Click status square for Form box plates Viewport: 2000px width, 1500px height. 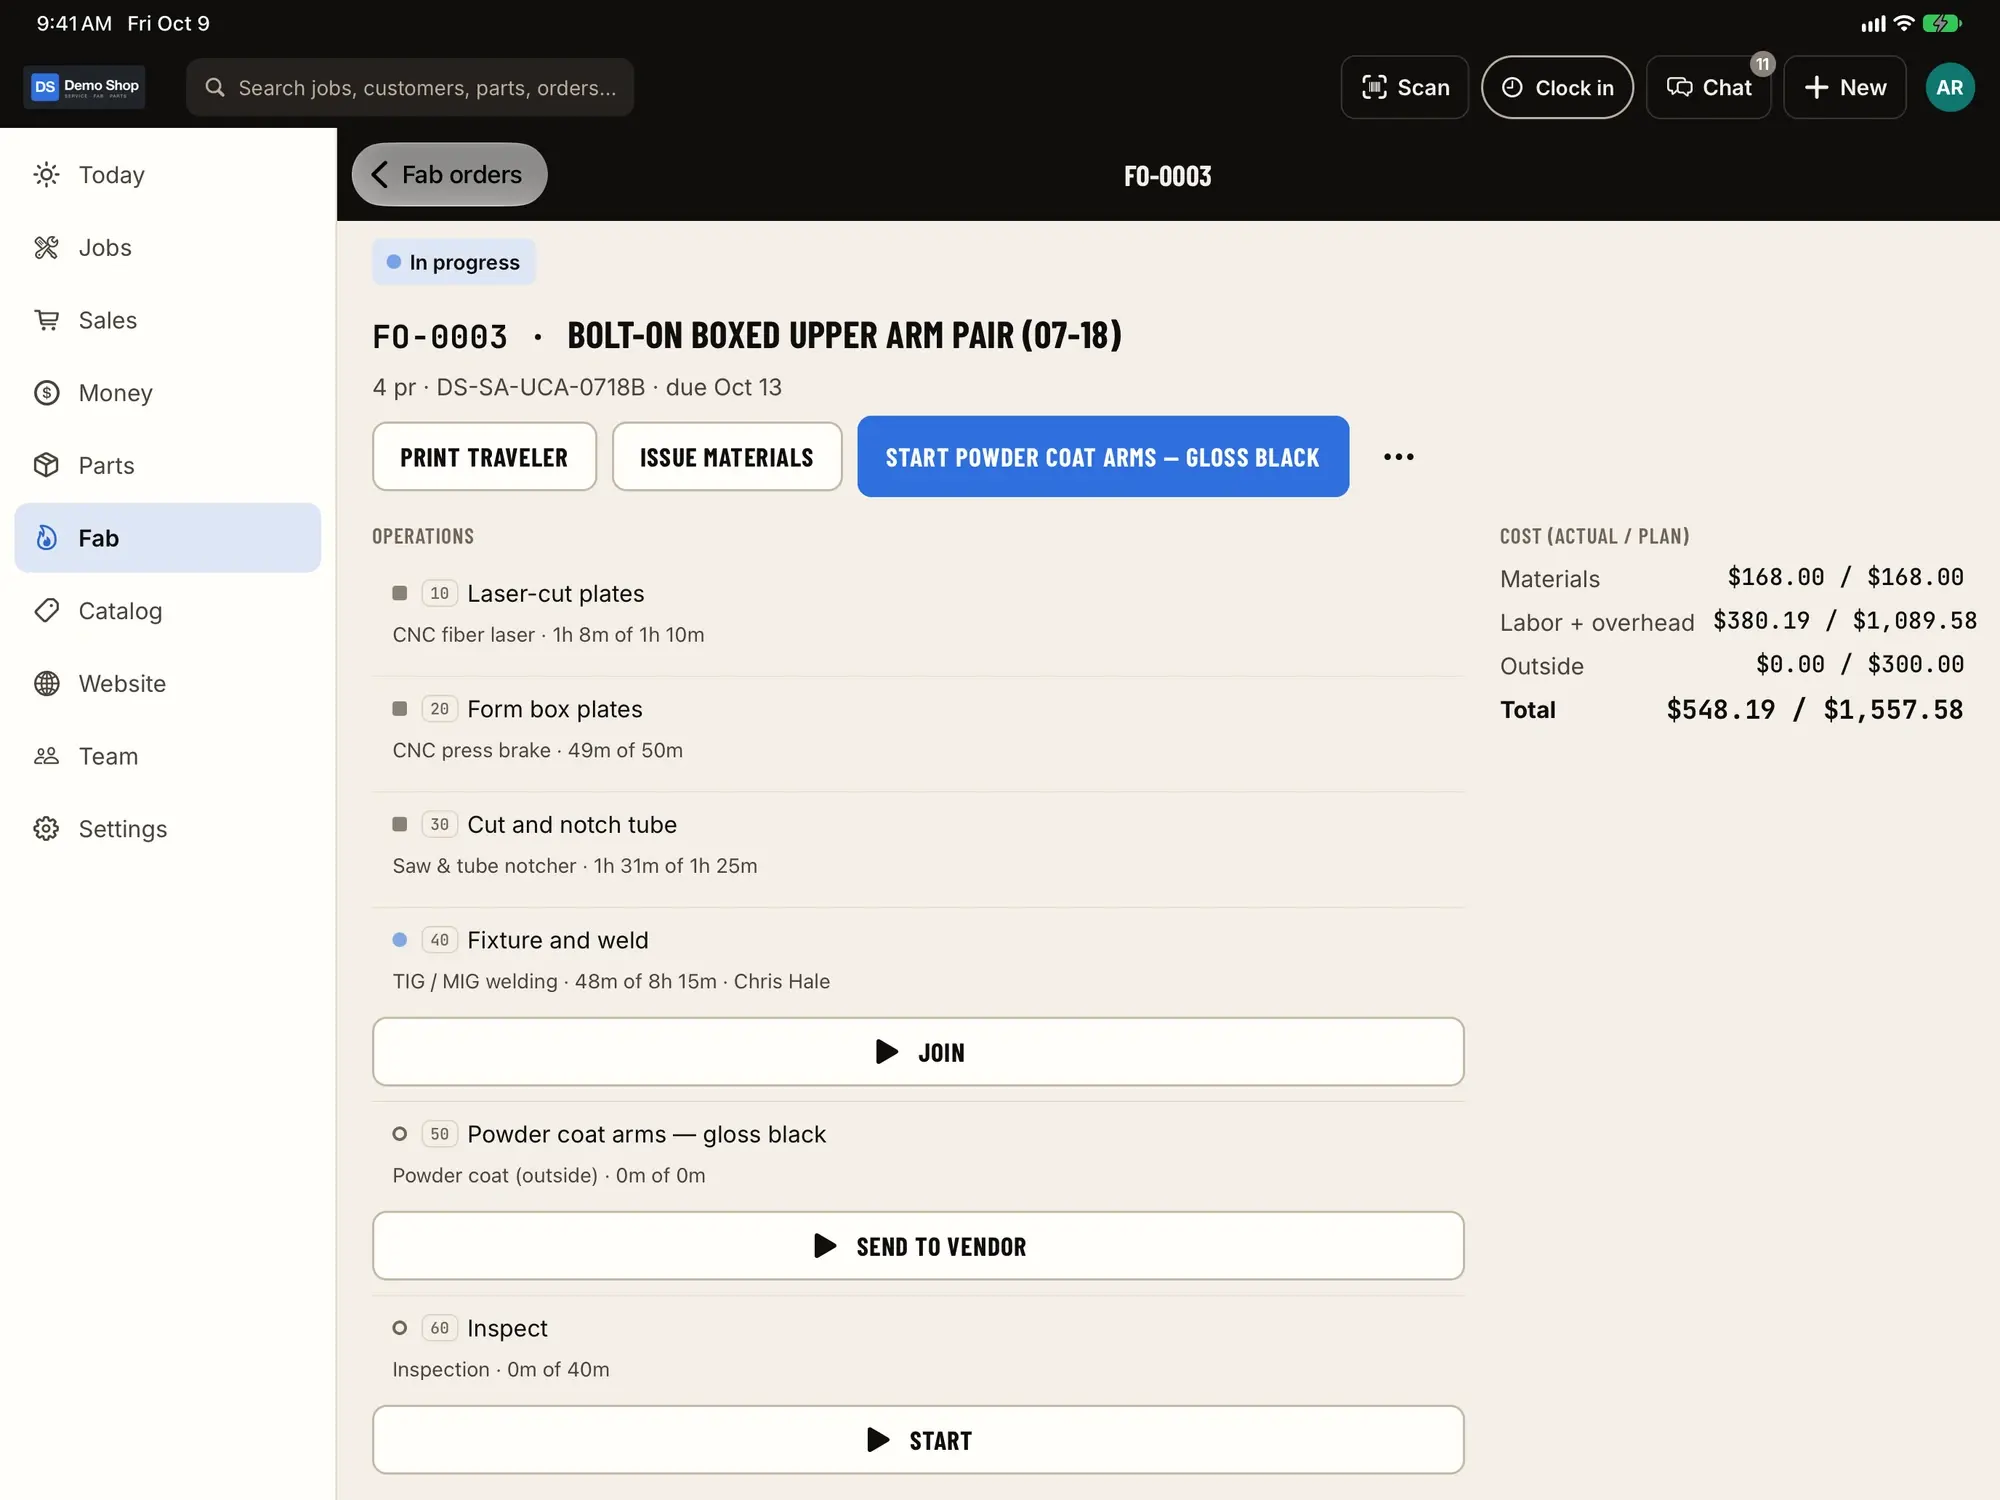(400, 709)
